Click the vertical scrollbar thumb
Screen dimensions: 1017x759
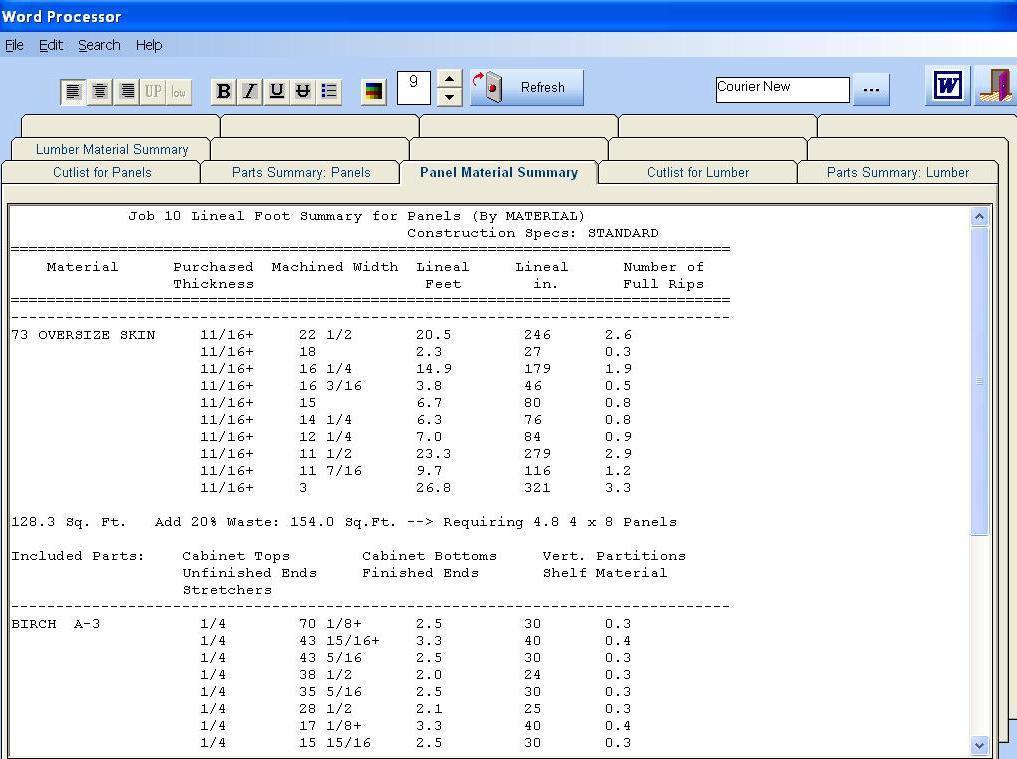click(x=979, y=381)
